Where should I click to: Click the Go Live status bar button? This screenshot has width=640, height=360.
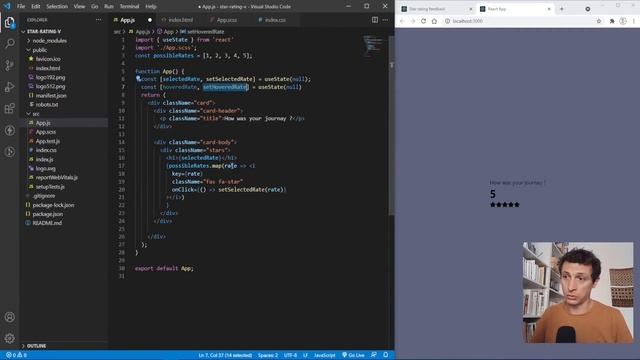pyautogui.click(x=353, y=355)
